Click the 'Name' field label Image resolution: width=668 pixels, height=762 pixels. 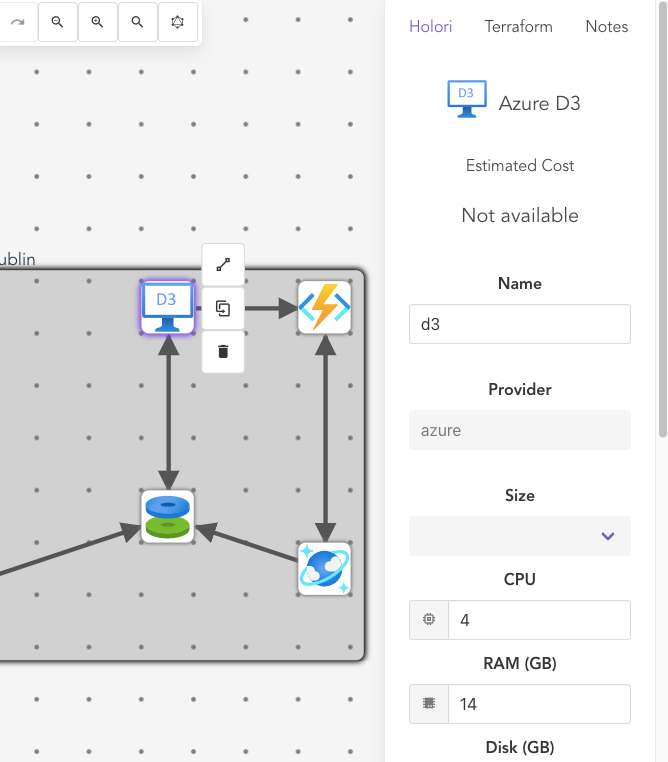point(520,283)
